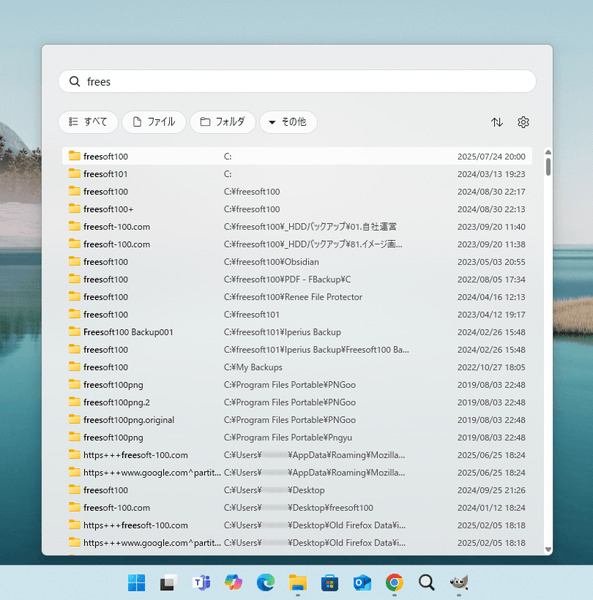The width and height of the screenshot is (593, 600).
Task: Open the Windows Start button
Action: click(x=137, y=582)
